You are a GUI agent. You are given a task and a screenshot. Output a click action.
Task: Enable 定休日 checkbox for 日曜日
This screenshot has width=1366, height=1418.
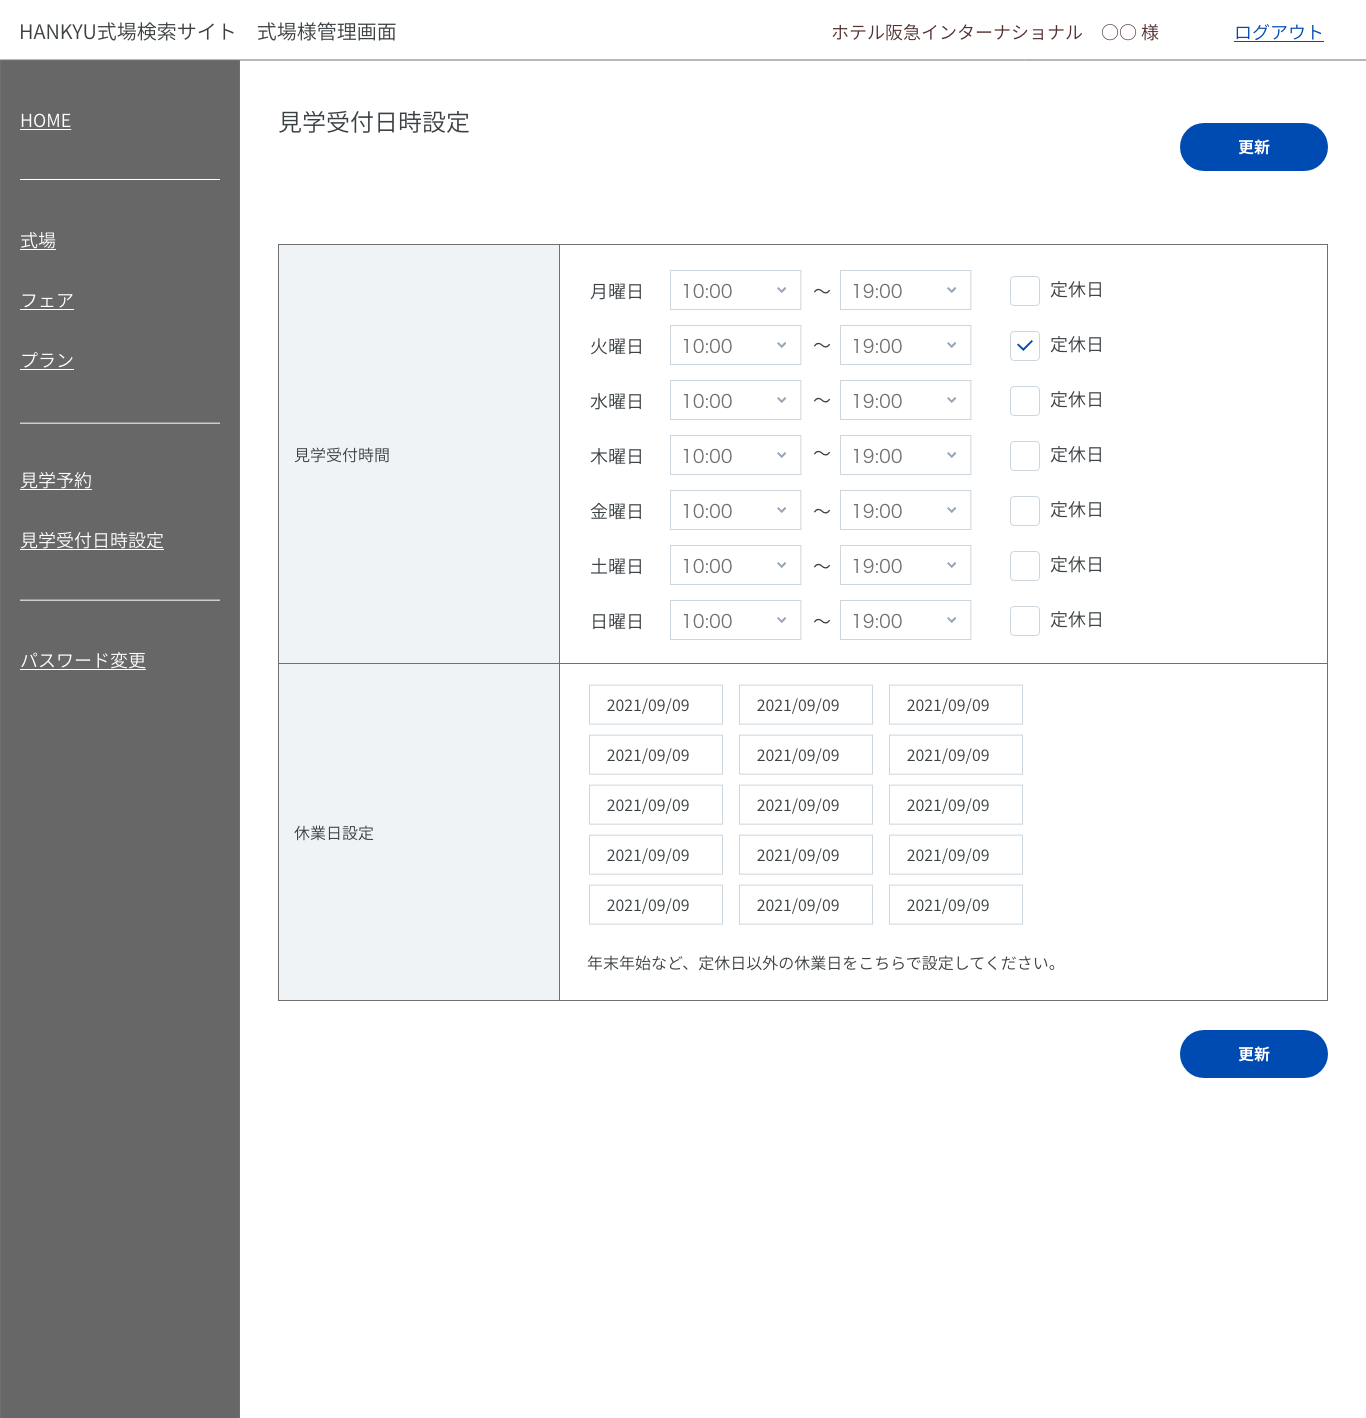pos(1024,621)
